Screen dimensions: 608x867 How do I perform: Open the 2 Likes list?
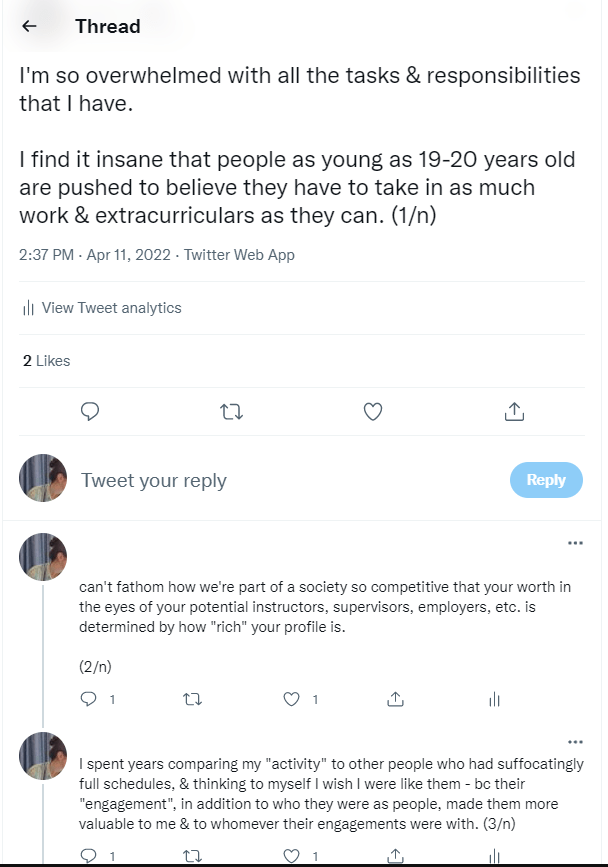[x=46, y=361]
